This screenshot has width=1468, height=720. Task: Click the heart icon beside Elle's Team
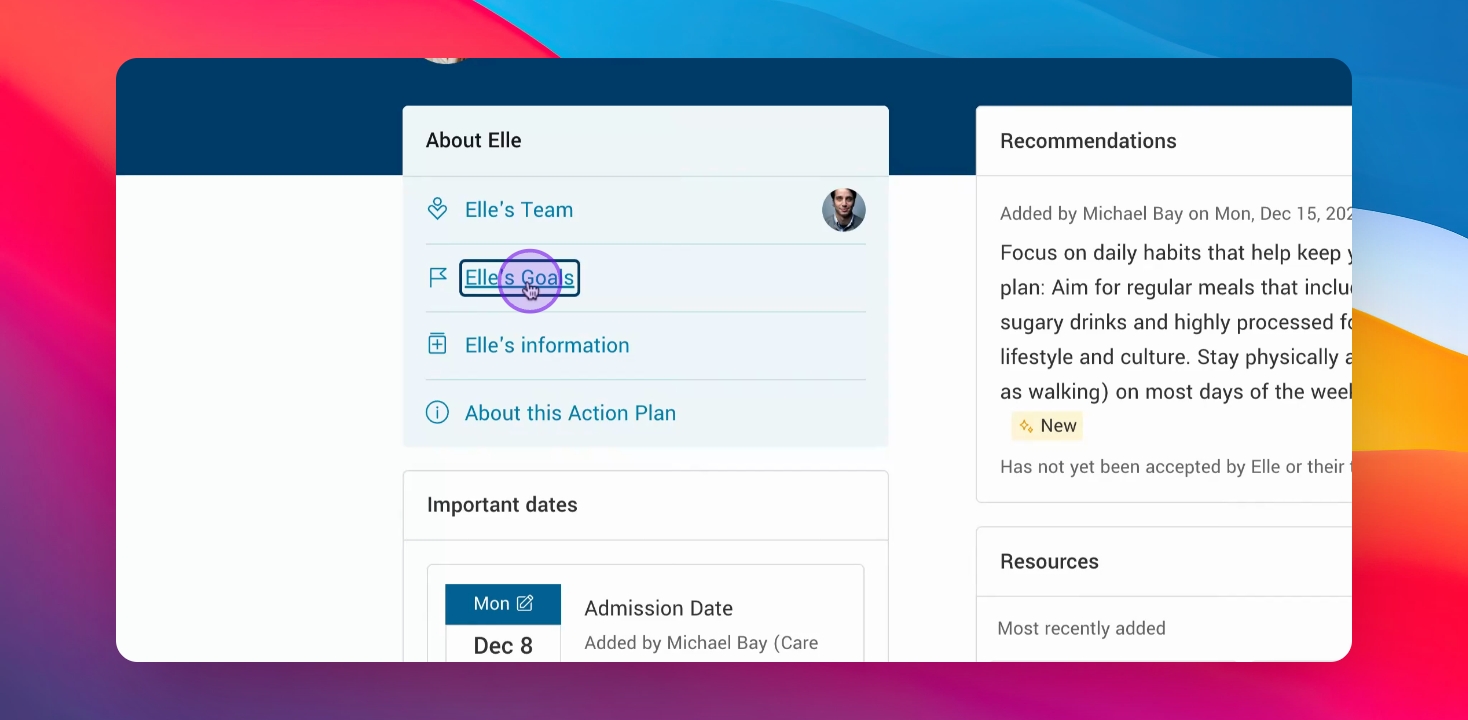tap(437, 210)
